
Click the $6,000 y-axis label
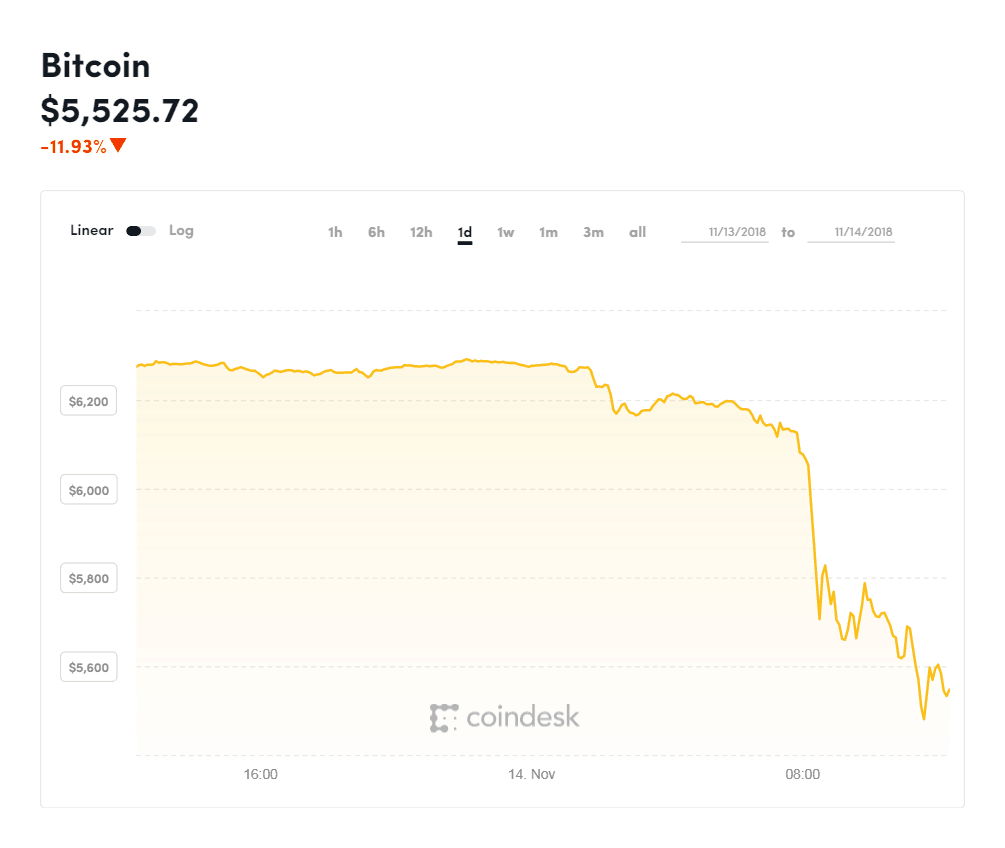[89, 490]
